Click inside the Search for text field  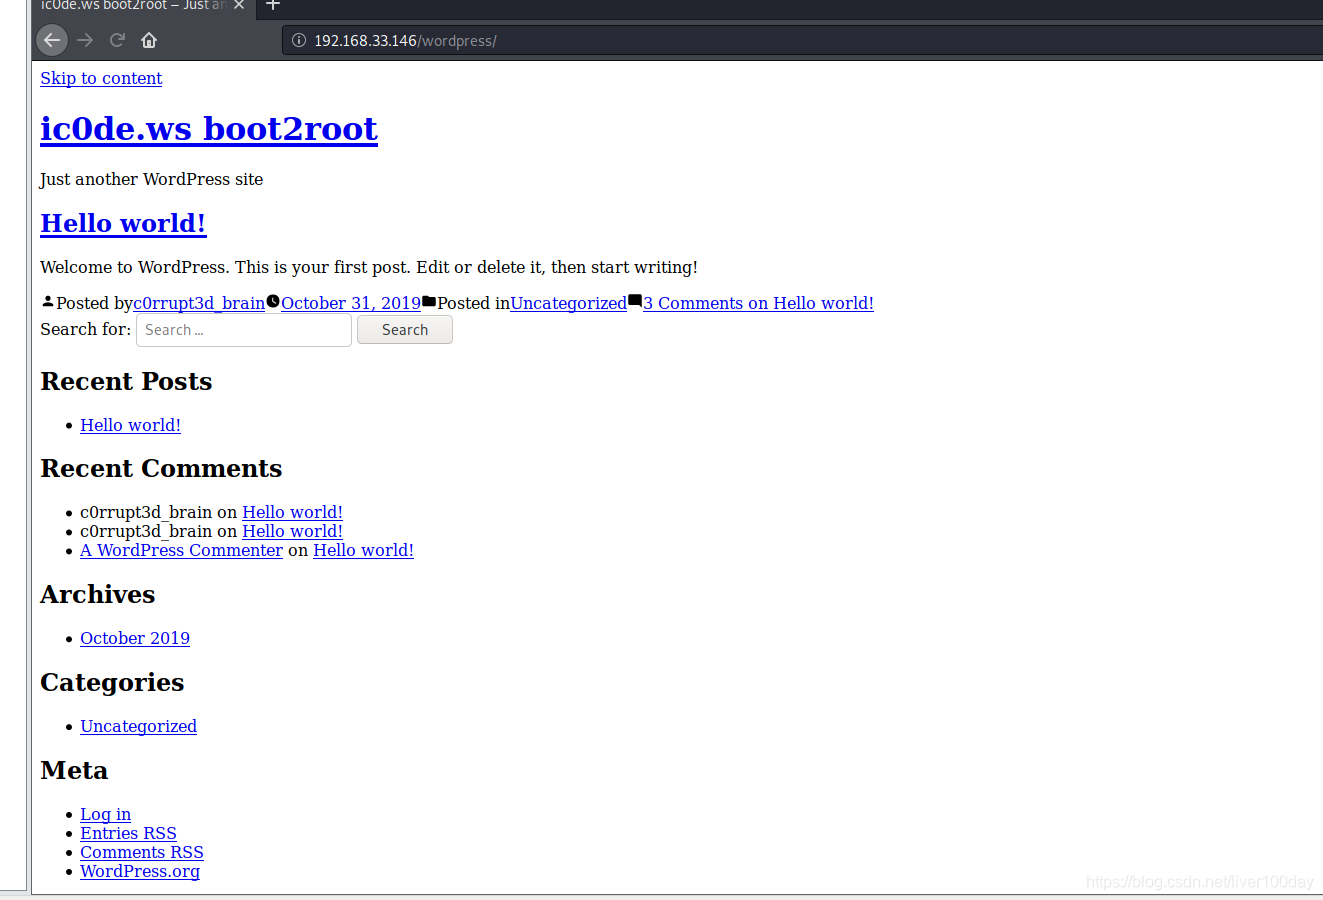tap(244, 330)
